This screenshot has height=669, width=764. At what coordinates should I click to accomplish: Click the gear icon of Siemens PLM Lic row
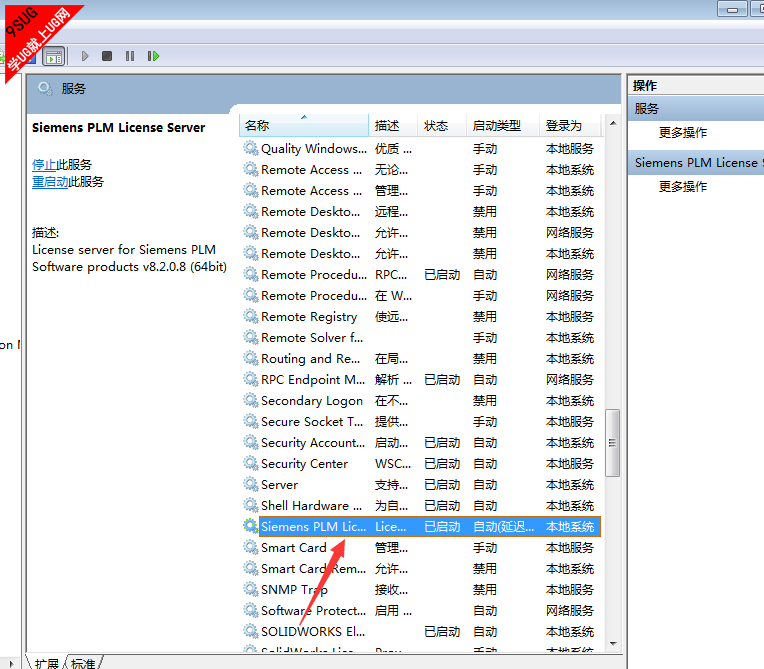(250, 526)
